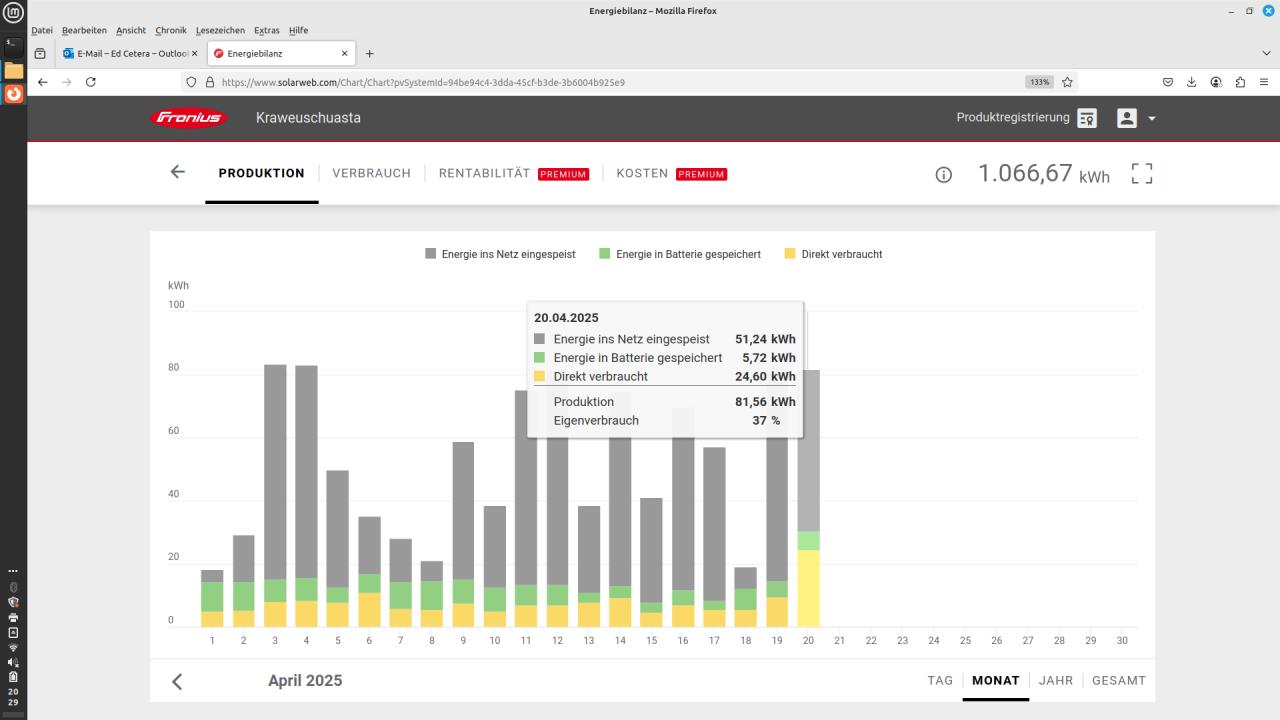Open the Lesezeichen menu
The width and height of the screenshot is (1280, 720).
coord(220,30)
